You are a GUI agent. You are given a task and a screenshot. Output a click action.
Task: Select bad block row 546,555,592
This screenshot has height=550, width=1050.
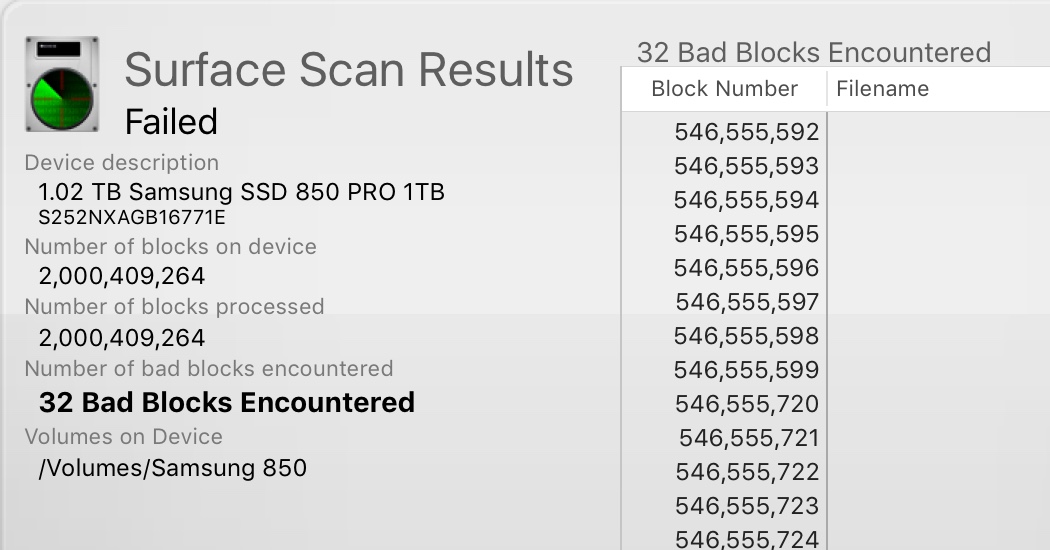click(746, 132)
